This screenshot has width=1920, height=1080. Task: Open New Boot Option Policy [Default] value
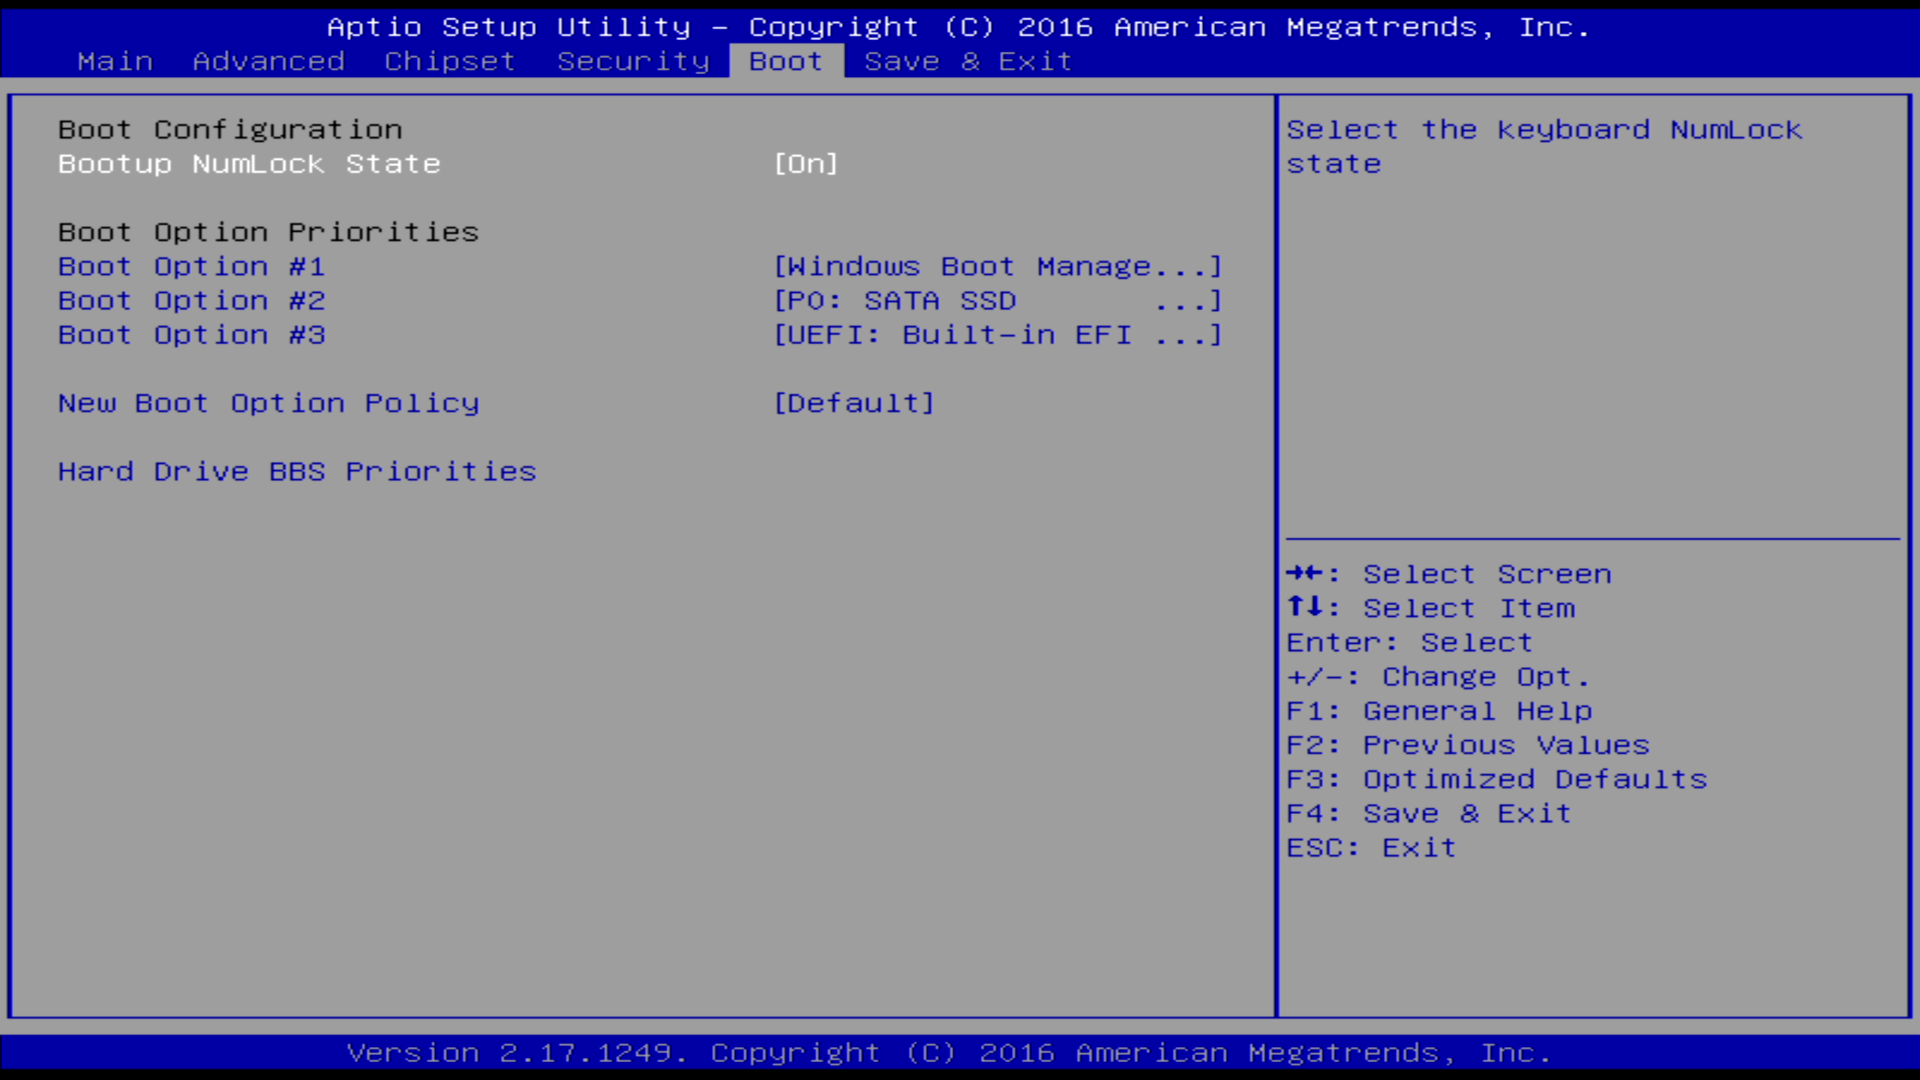(x=853, y=403)
